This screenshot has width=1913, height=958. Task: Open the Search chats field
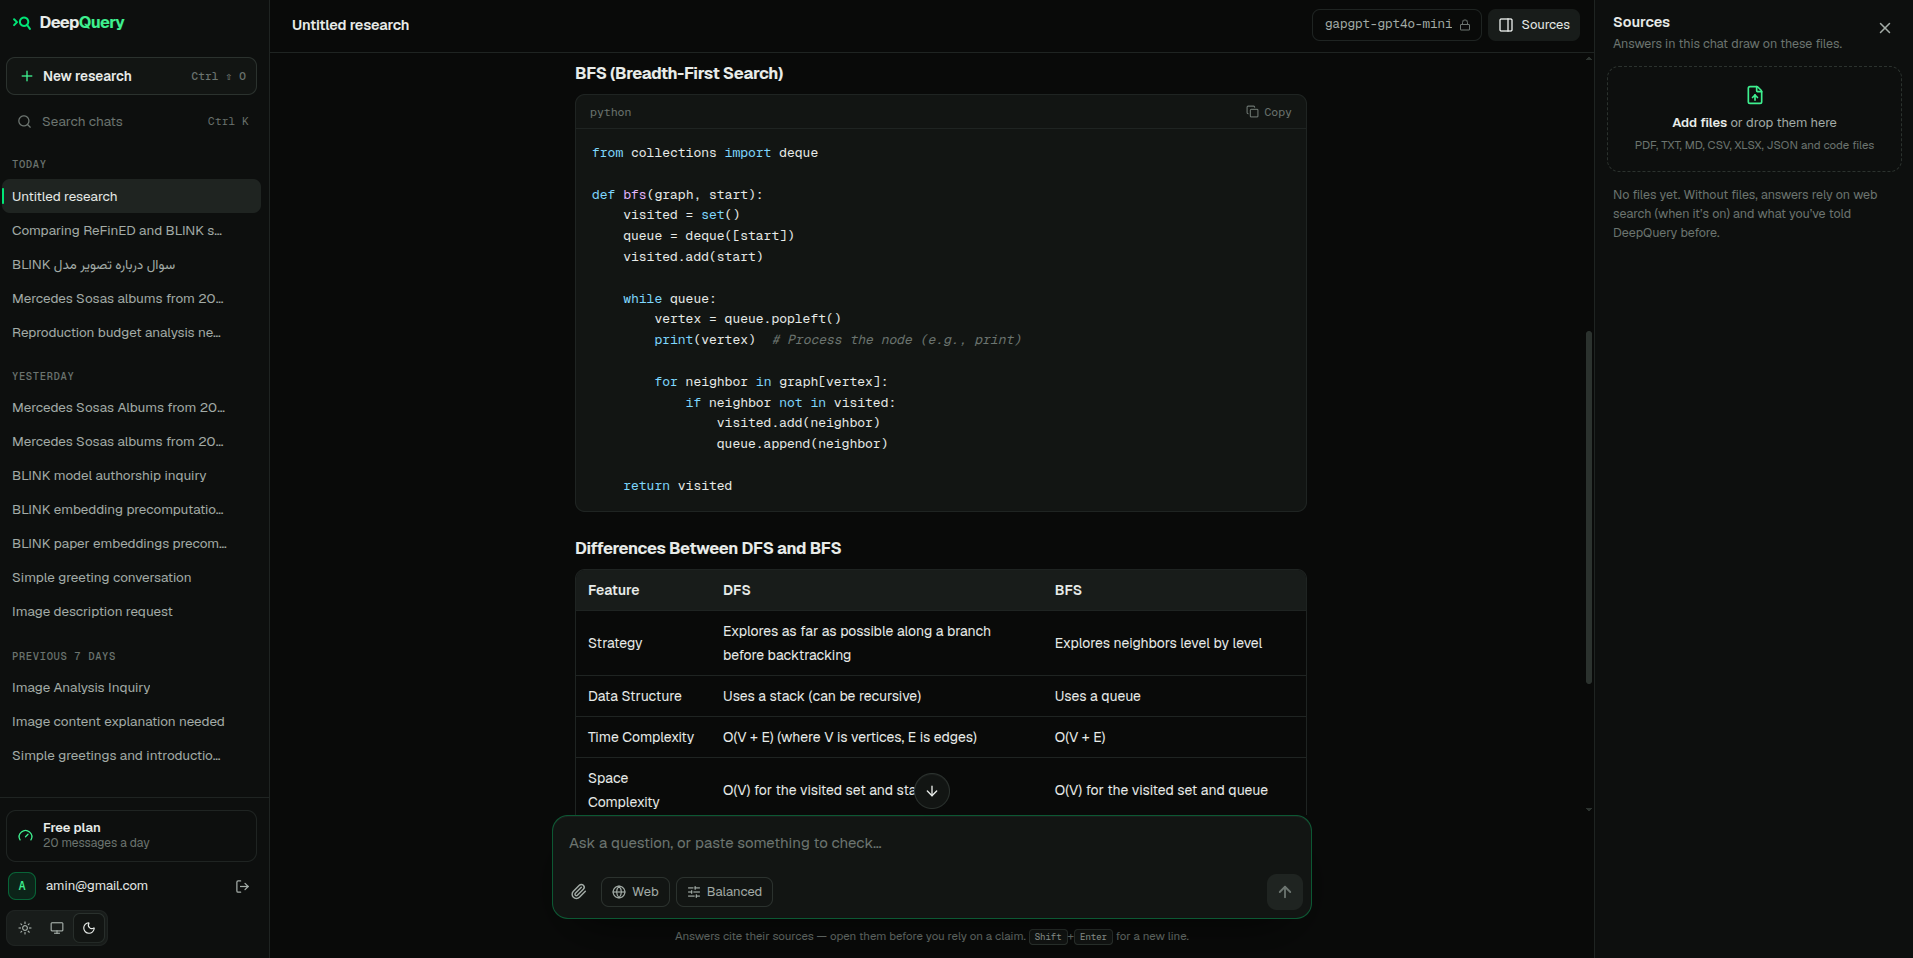click(131, 121)
